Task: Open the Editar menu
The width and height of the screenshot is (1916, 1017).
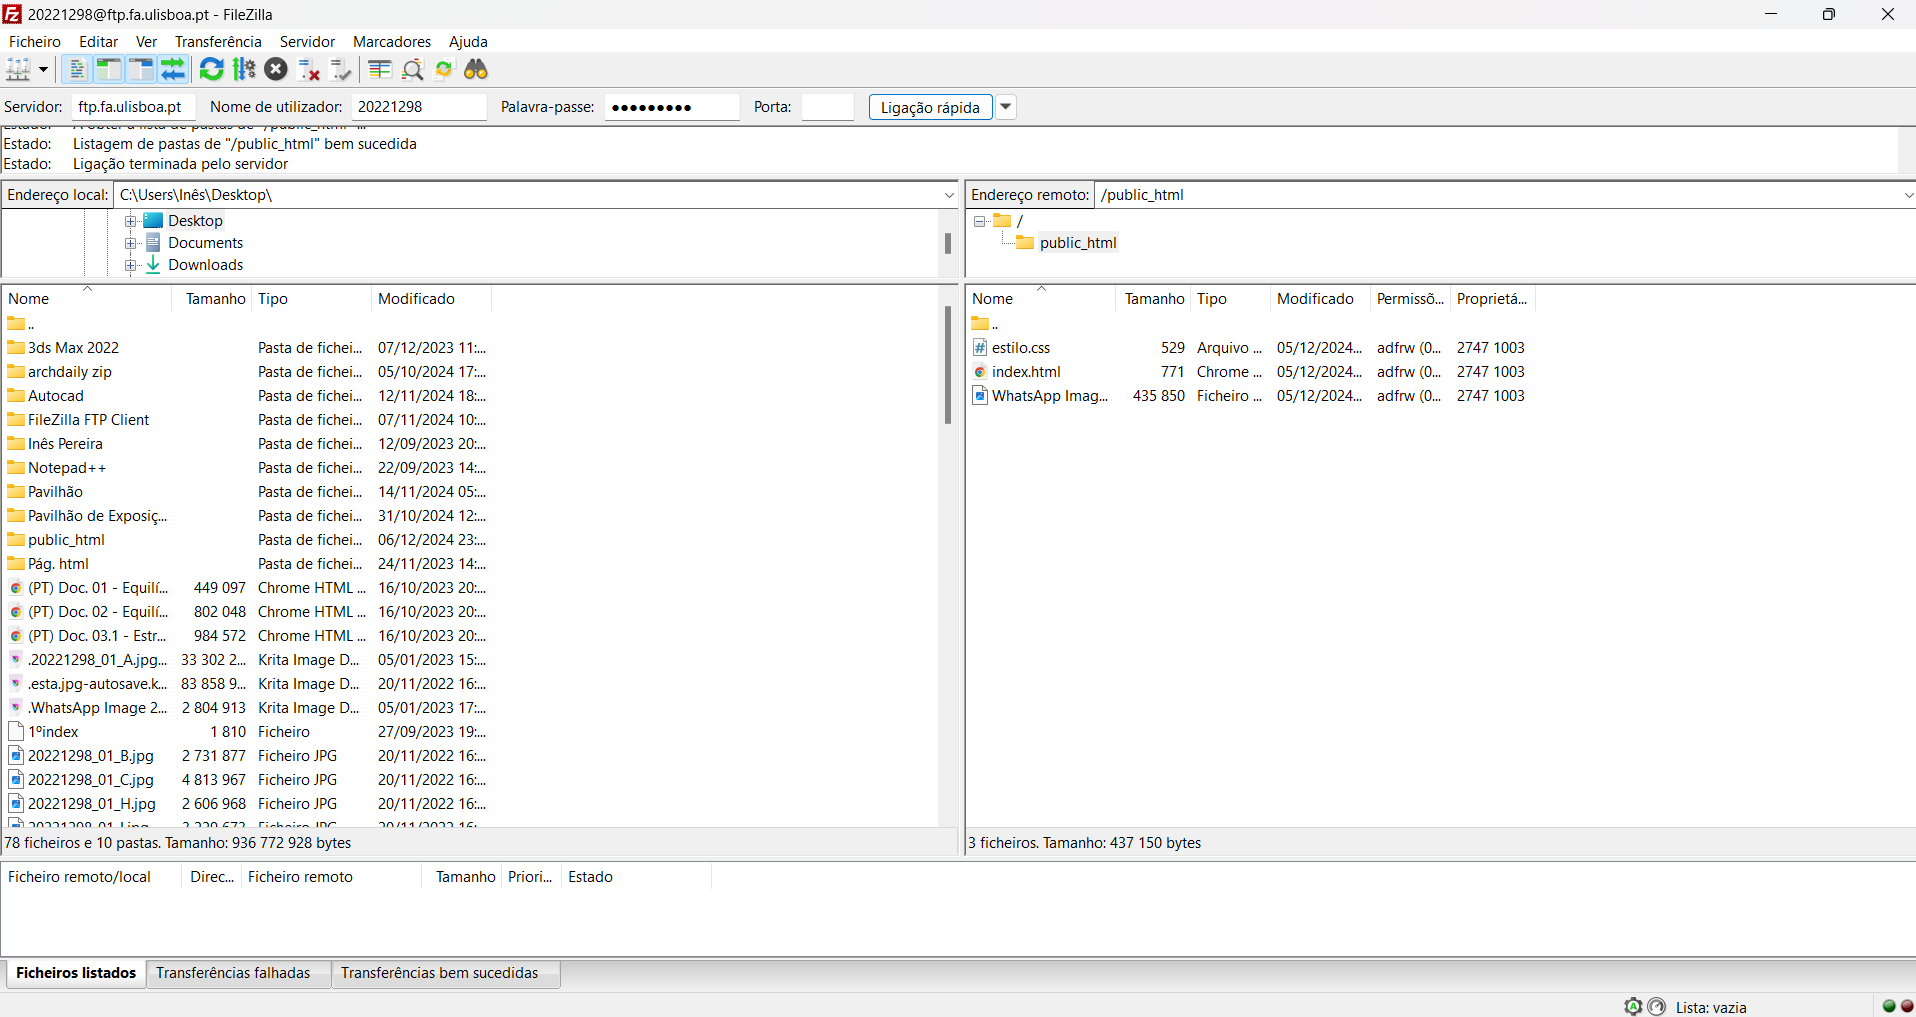Action: (98, 41)
